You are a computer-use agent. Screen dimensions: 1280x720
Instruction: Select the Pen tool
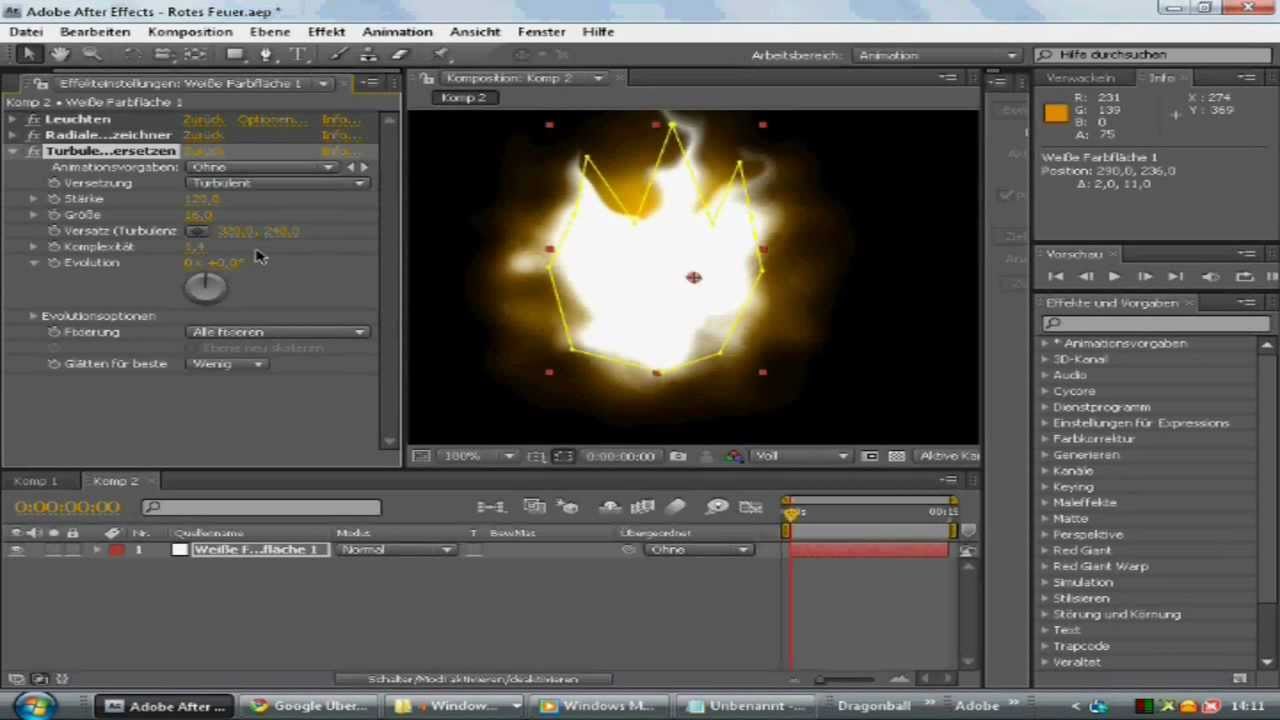coord(265,55)
